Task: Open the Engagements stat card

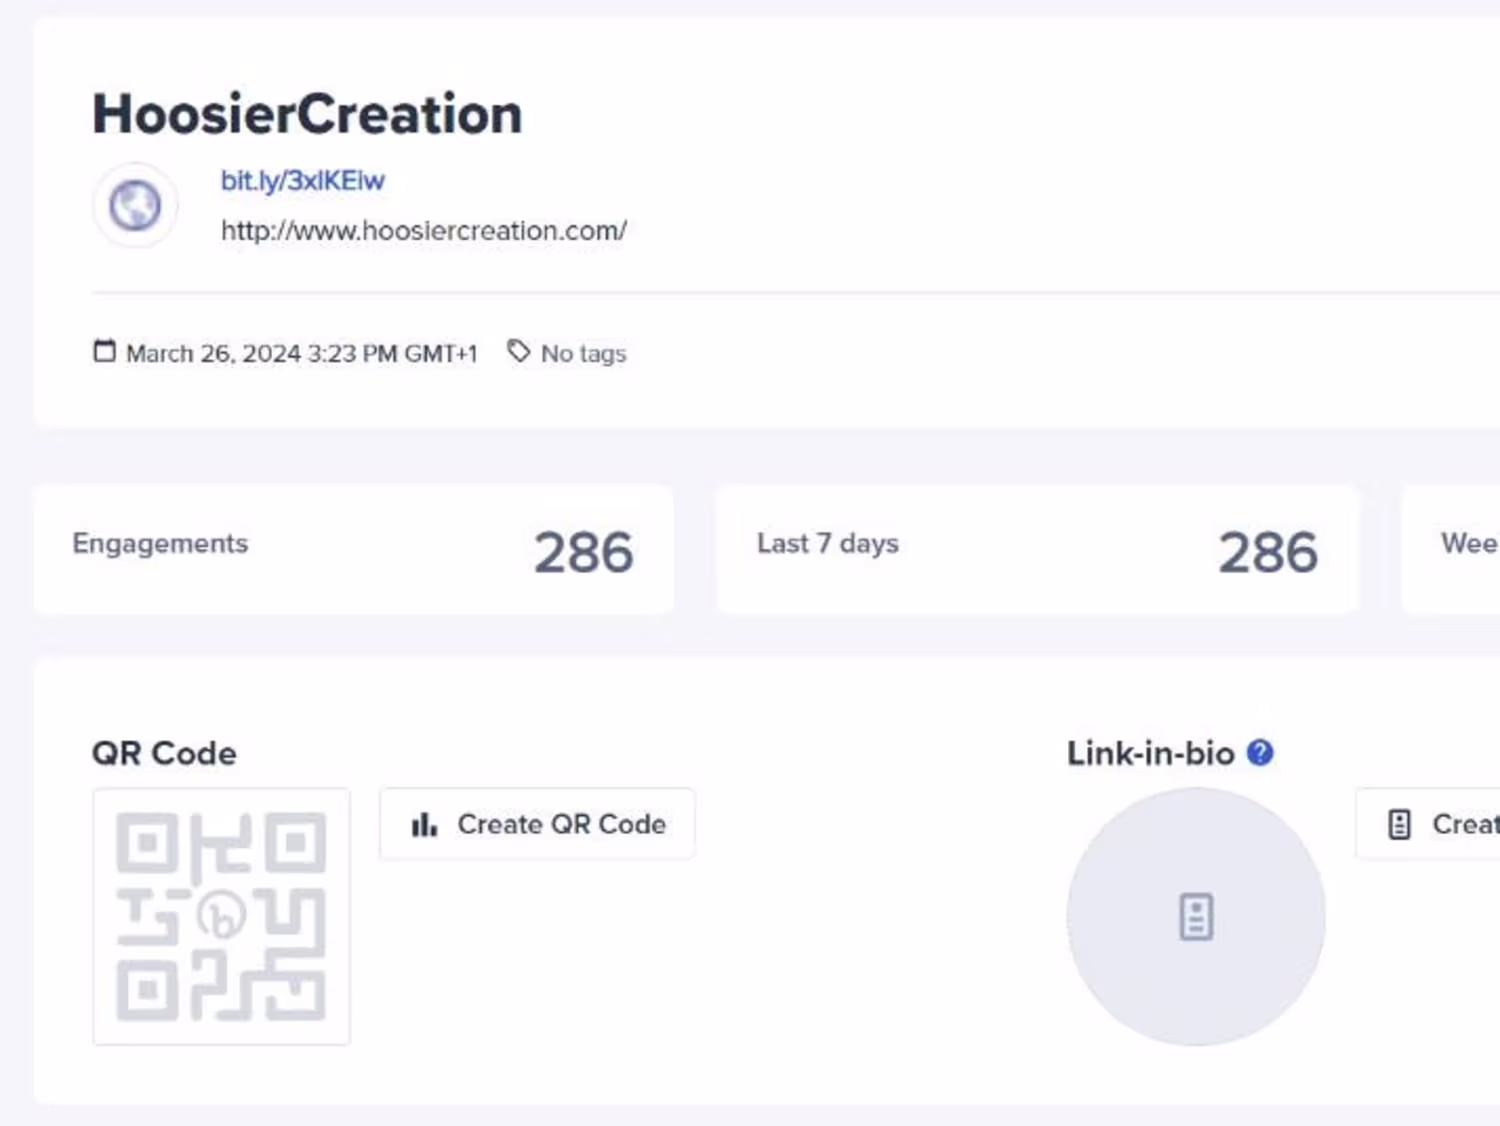Action: pyautogui.click(x=353, y=549)
